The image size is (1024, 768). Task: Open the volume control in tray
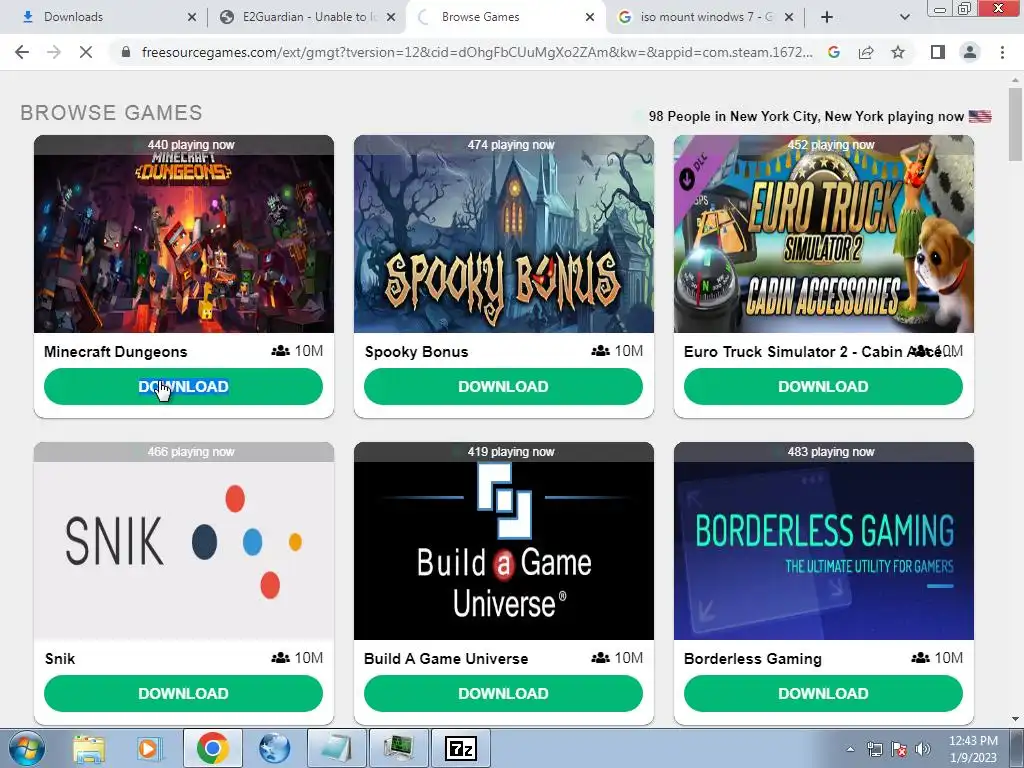point(923,750)
